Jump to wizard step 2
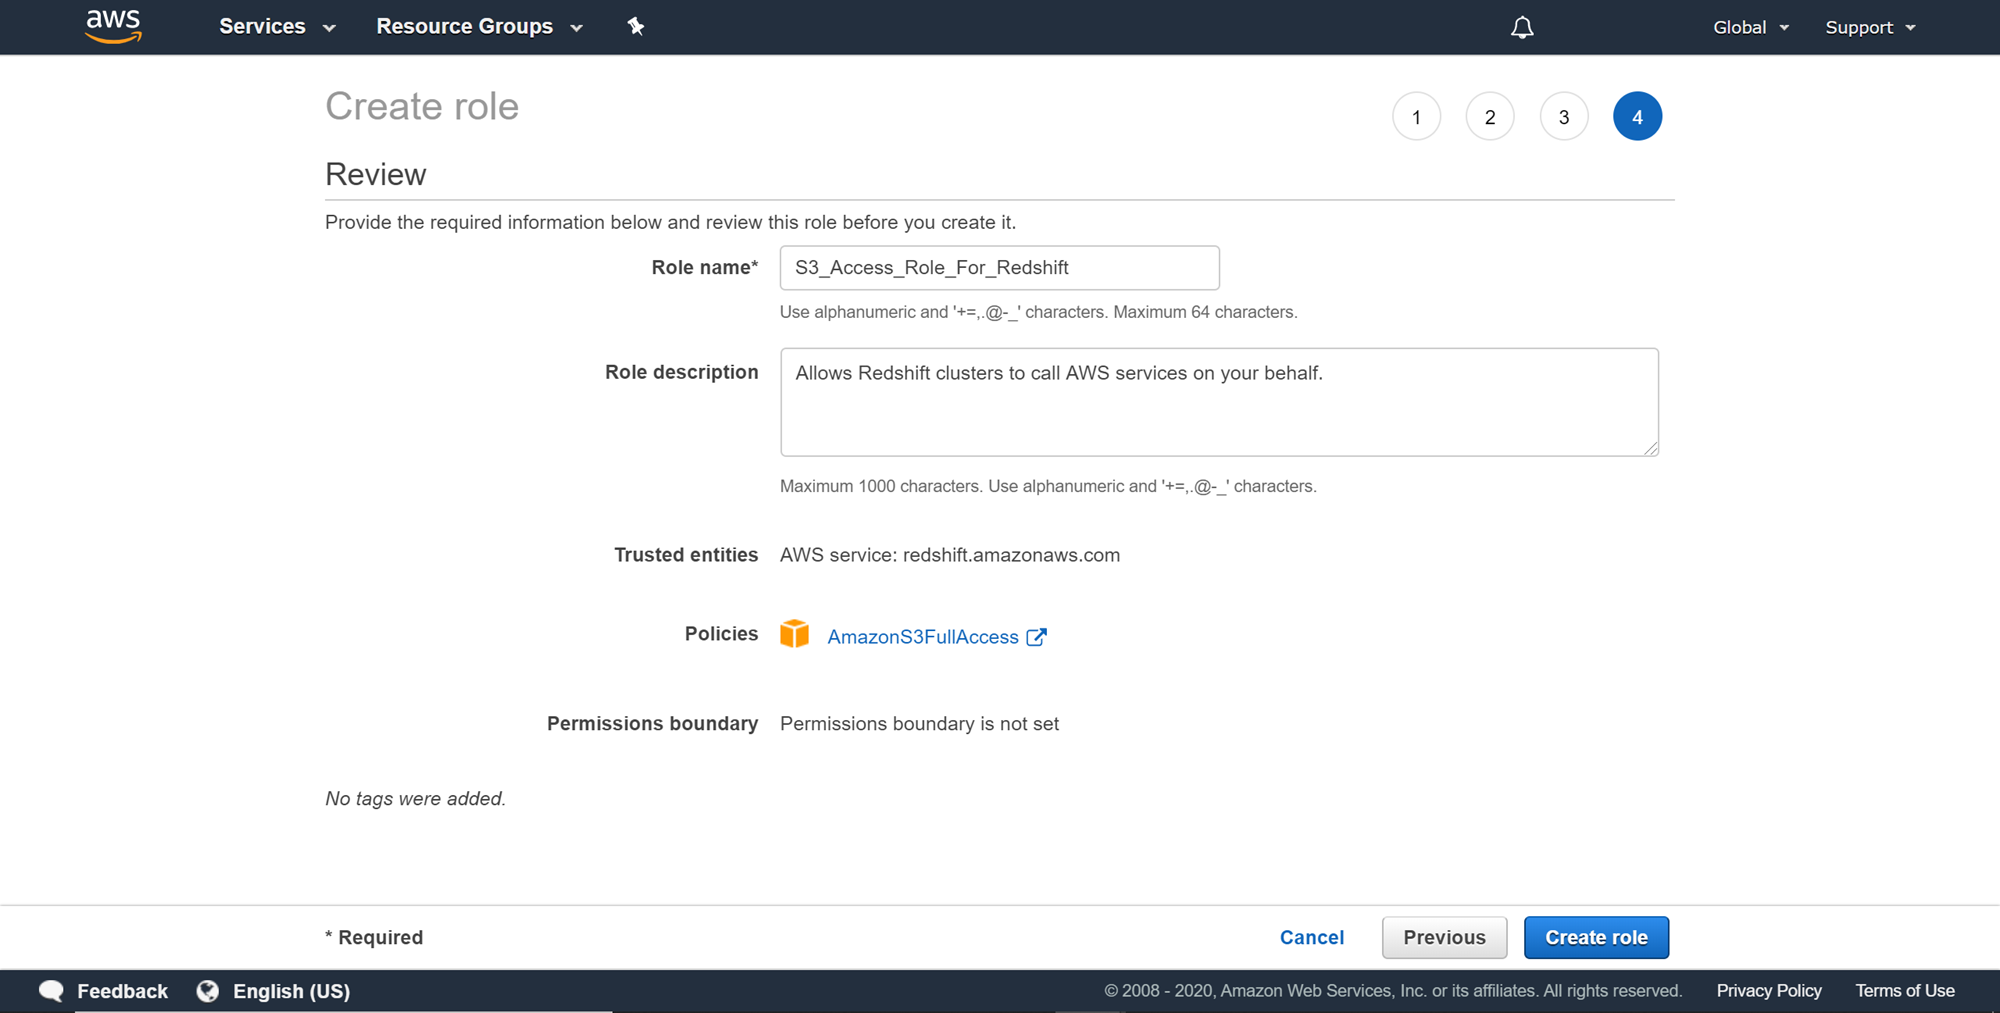 (x=1489, y=117)
